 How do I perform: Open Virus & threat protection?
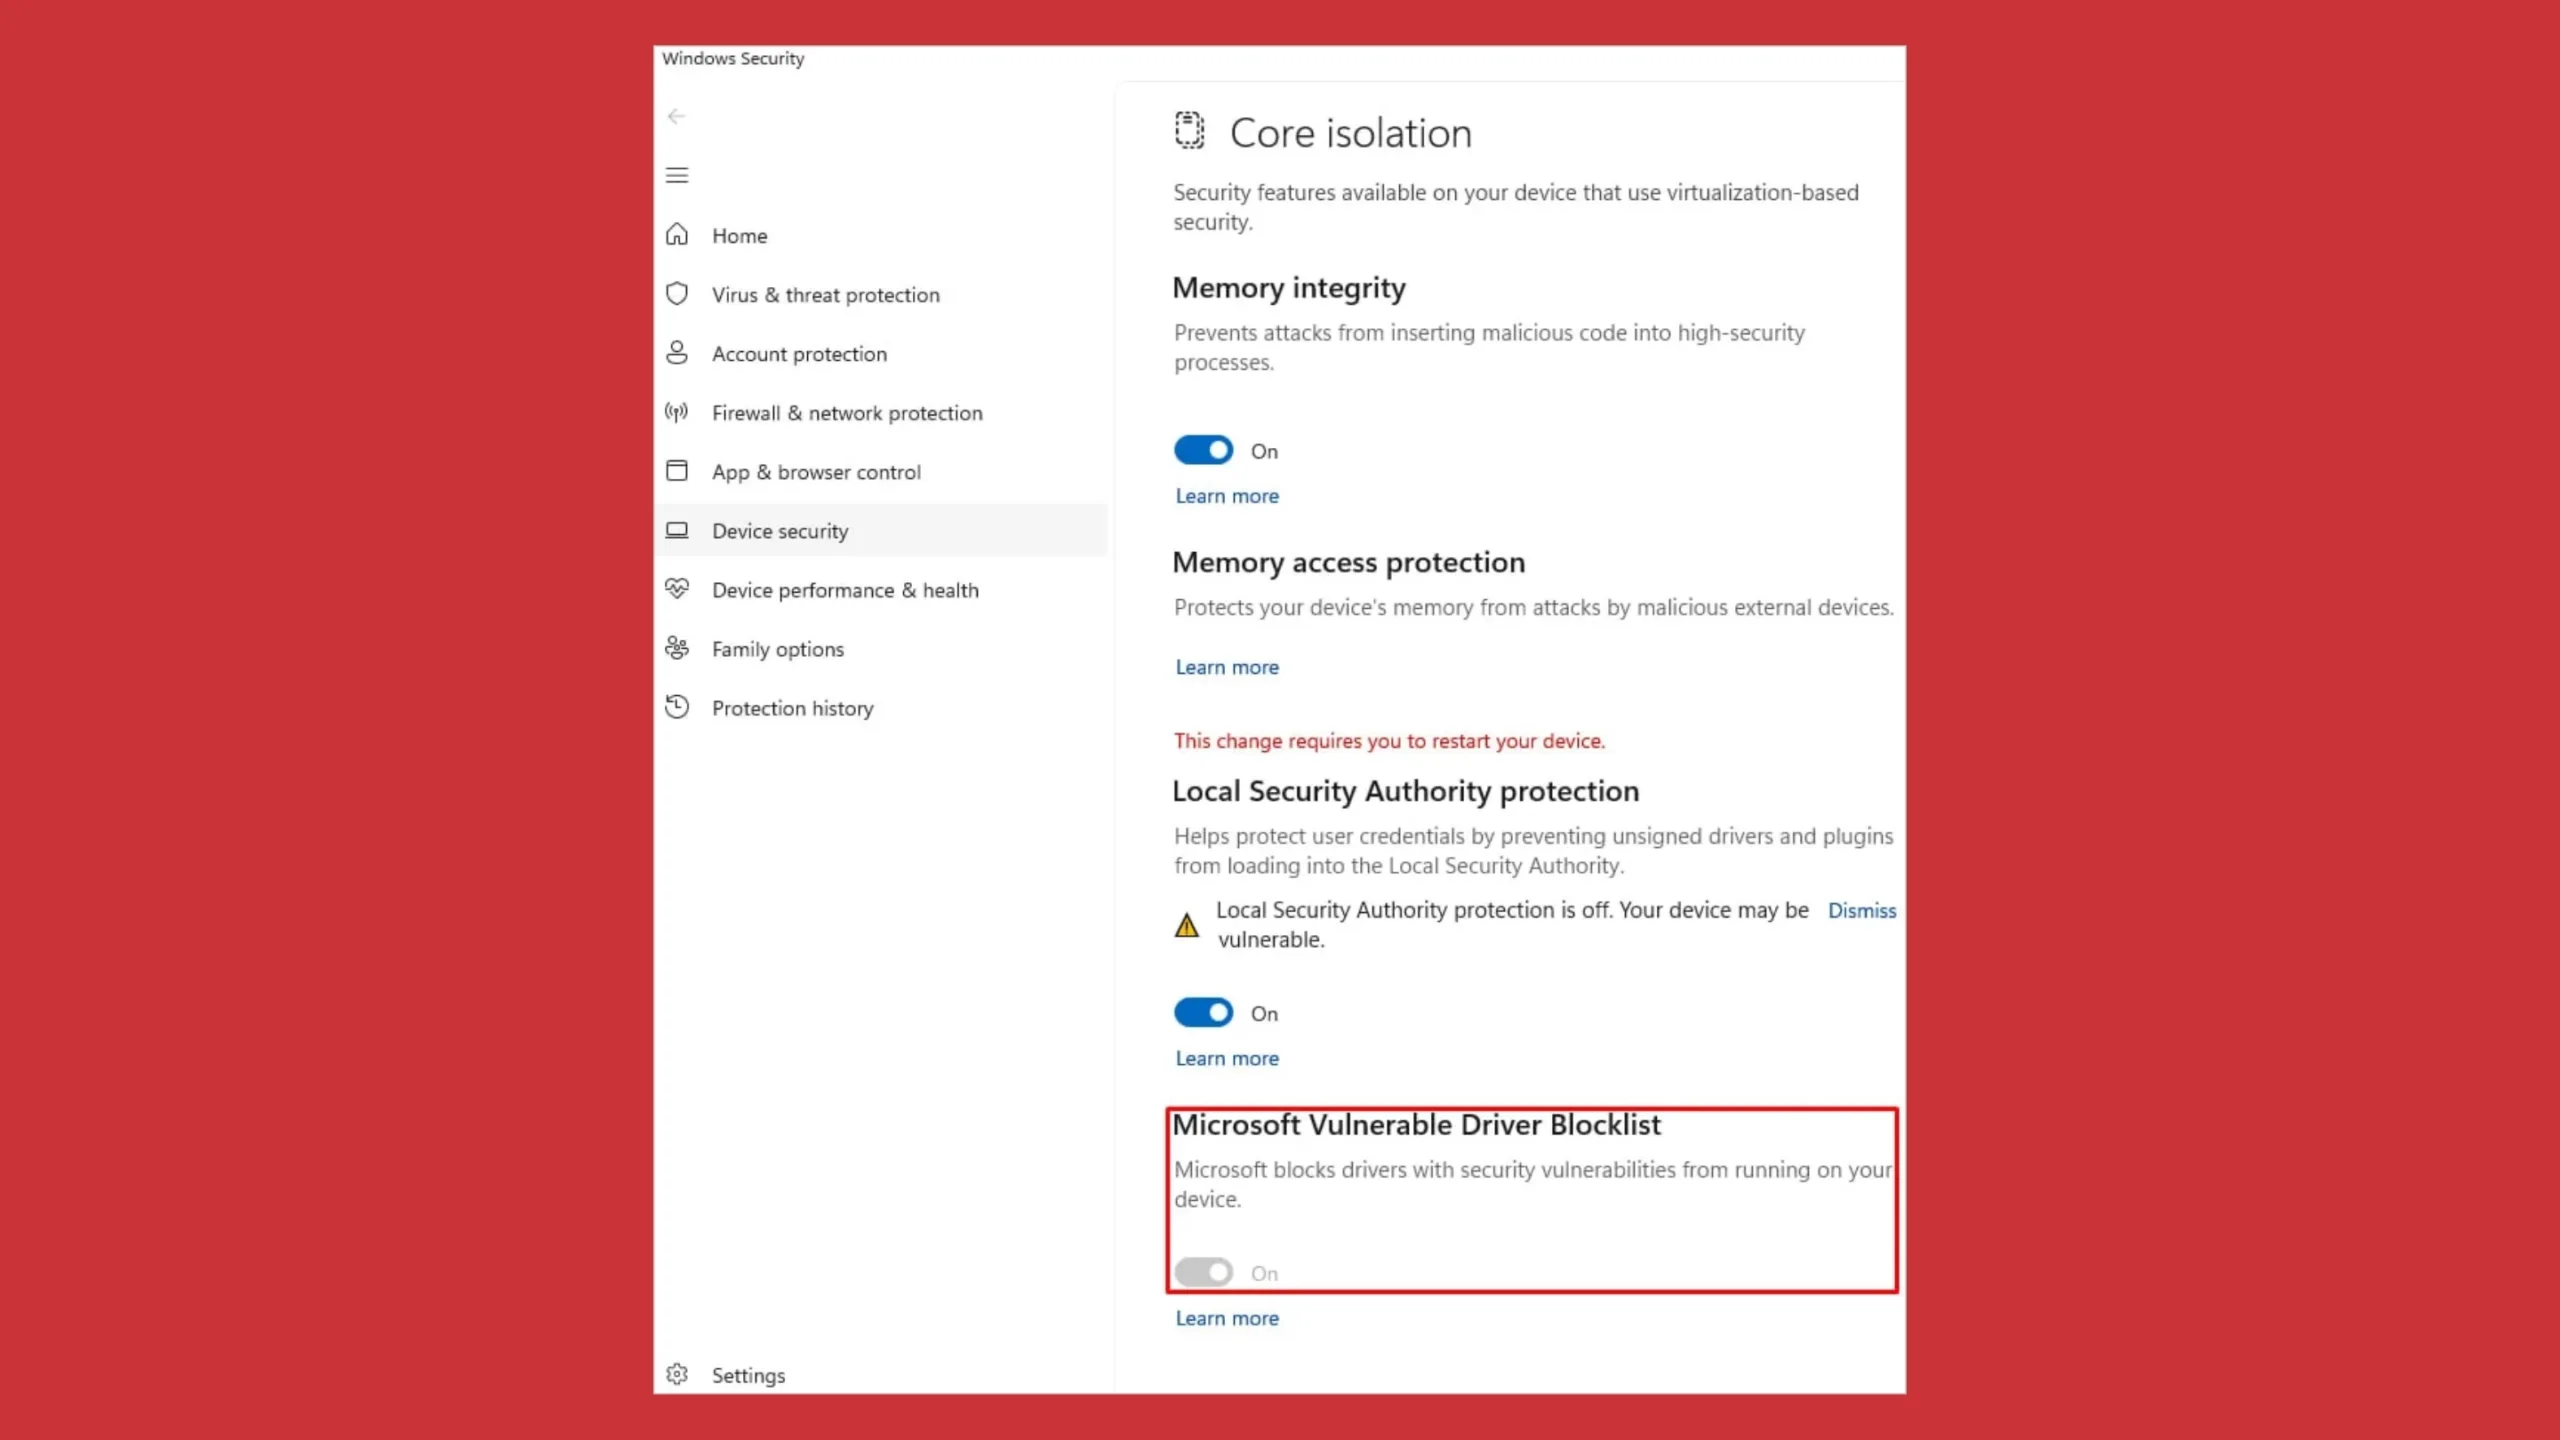click(x=881, y=294)
